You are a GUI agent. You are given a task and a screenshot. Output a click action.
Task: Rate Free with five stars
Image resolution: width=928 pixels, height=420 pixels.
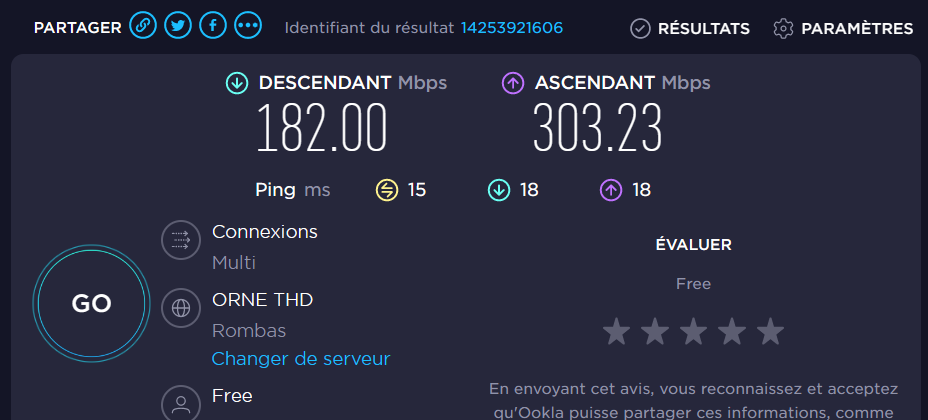point(769,331)
